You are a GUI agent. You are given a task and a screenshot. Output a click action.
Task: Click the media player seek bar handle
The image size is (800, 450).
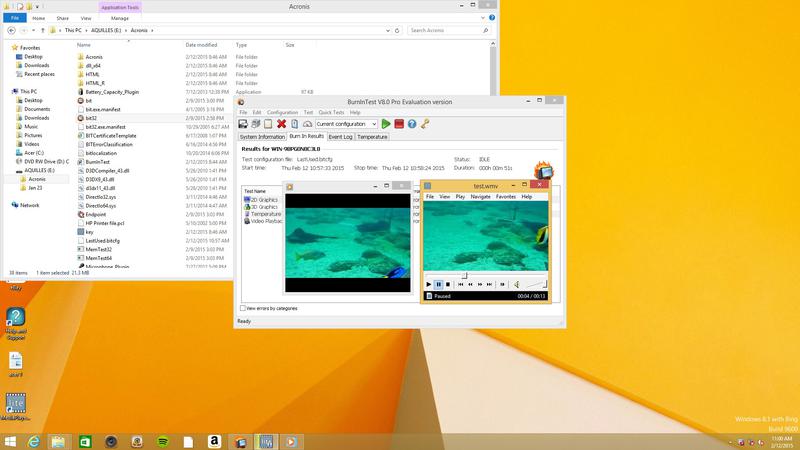[464, 276]
